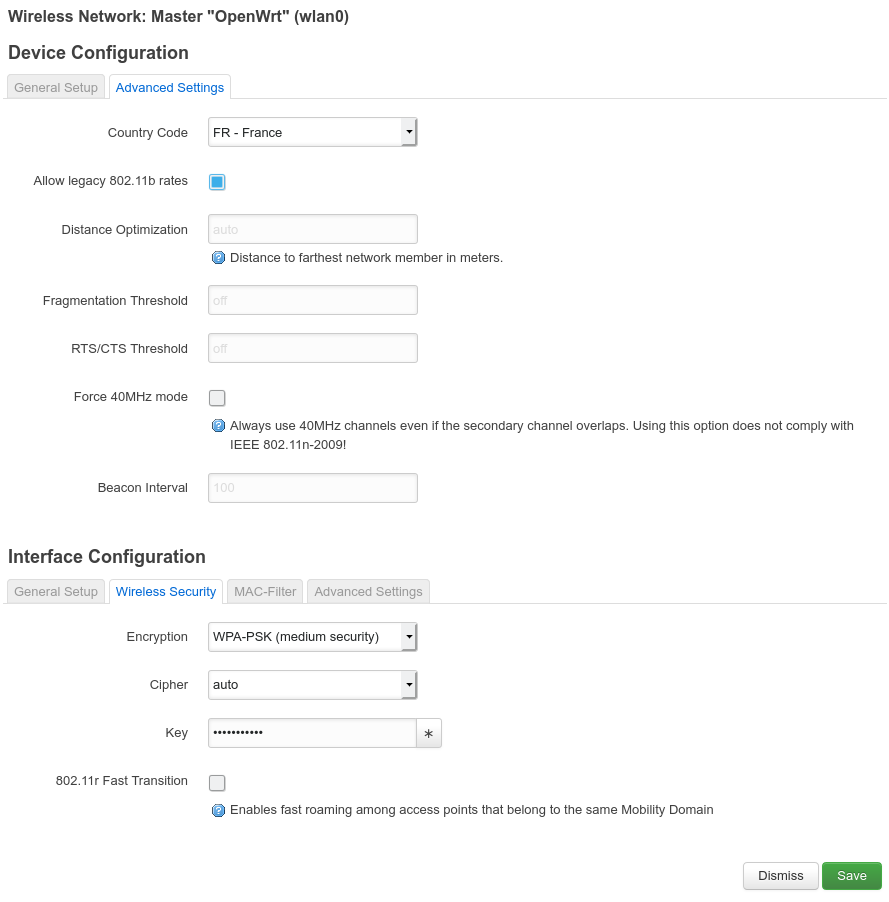The width and height of the screenshot is (889, 902).
Task: Reveal the wireless Key using asterisk button
Action: click(x=428, y=733)
